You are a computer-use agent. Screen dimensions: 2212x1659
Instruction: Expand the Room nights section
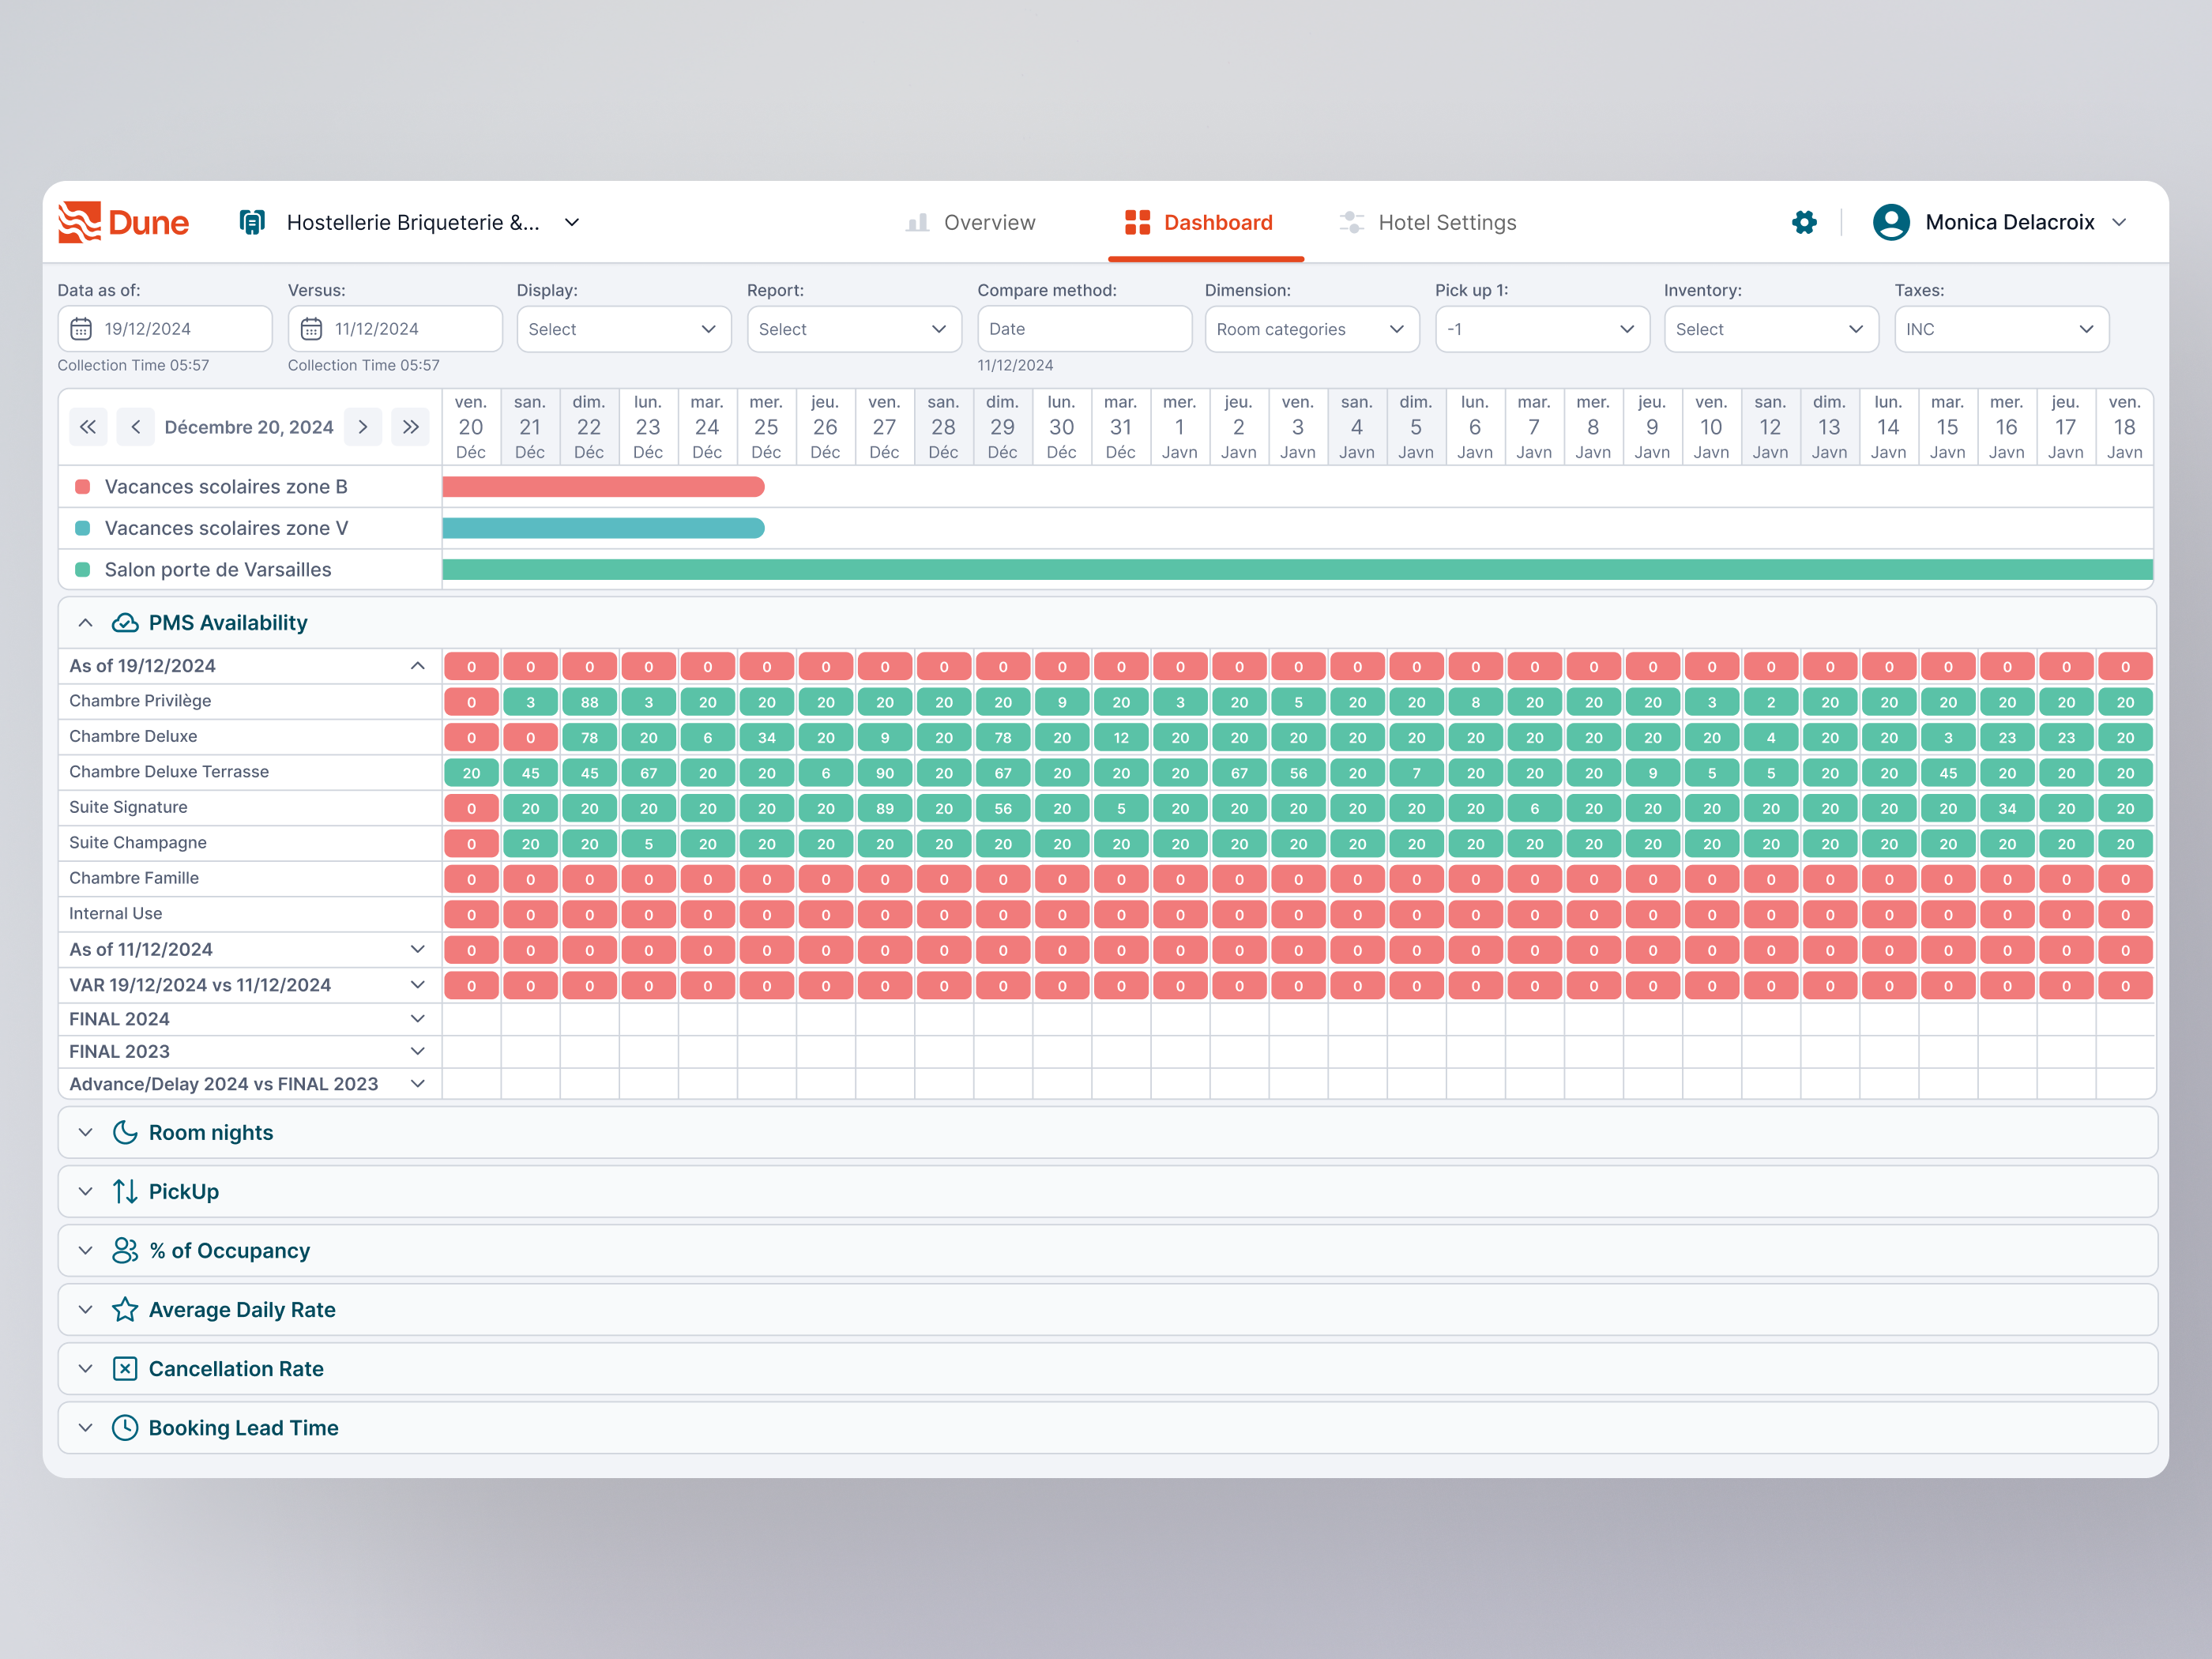coord(86,1132)
